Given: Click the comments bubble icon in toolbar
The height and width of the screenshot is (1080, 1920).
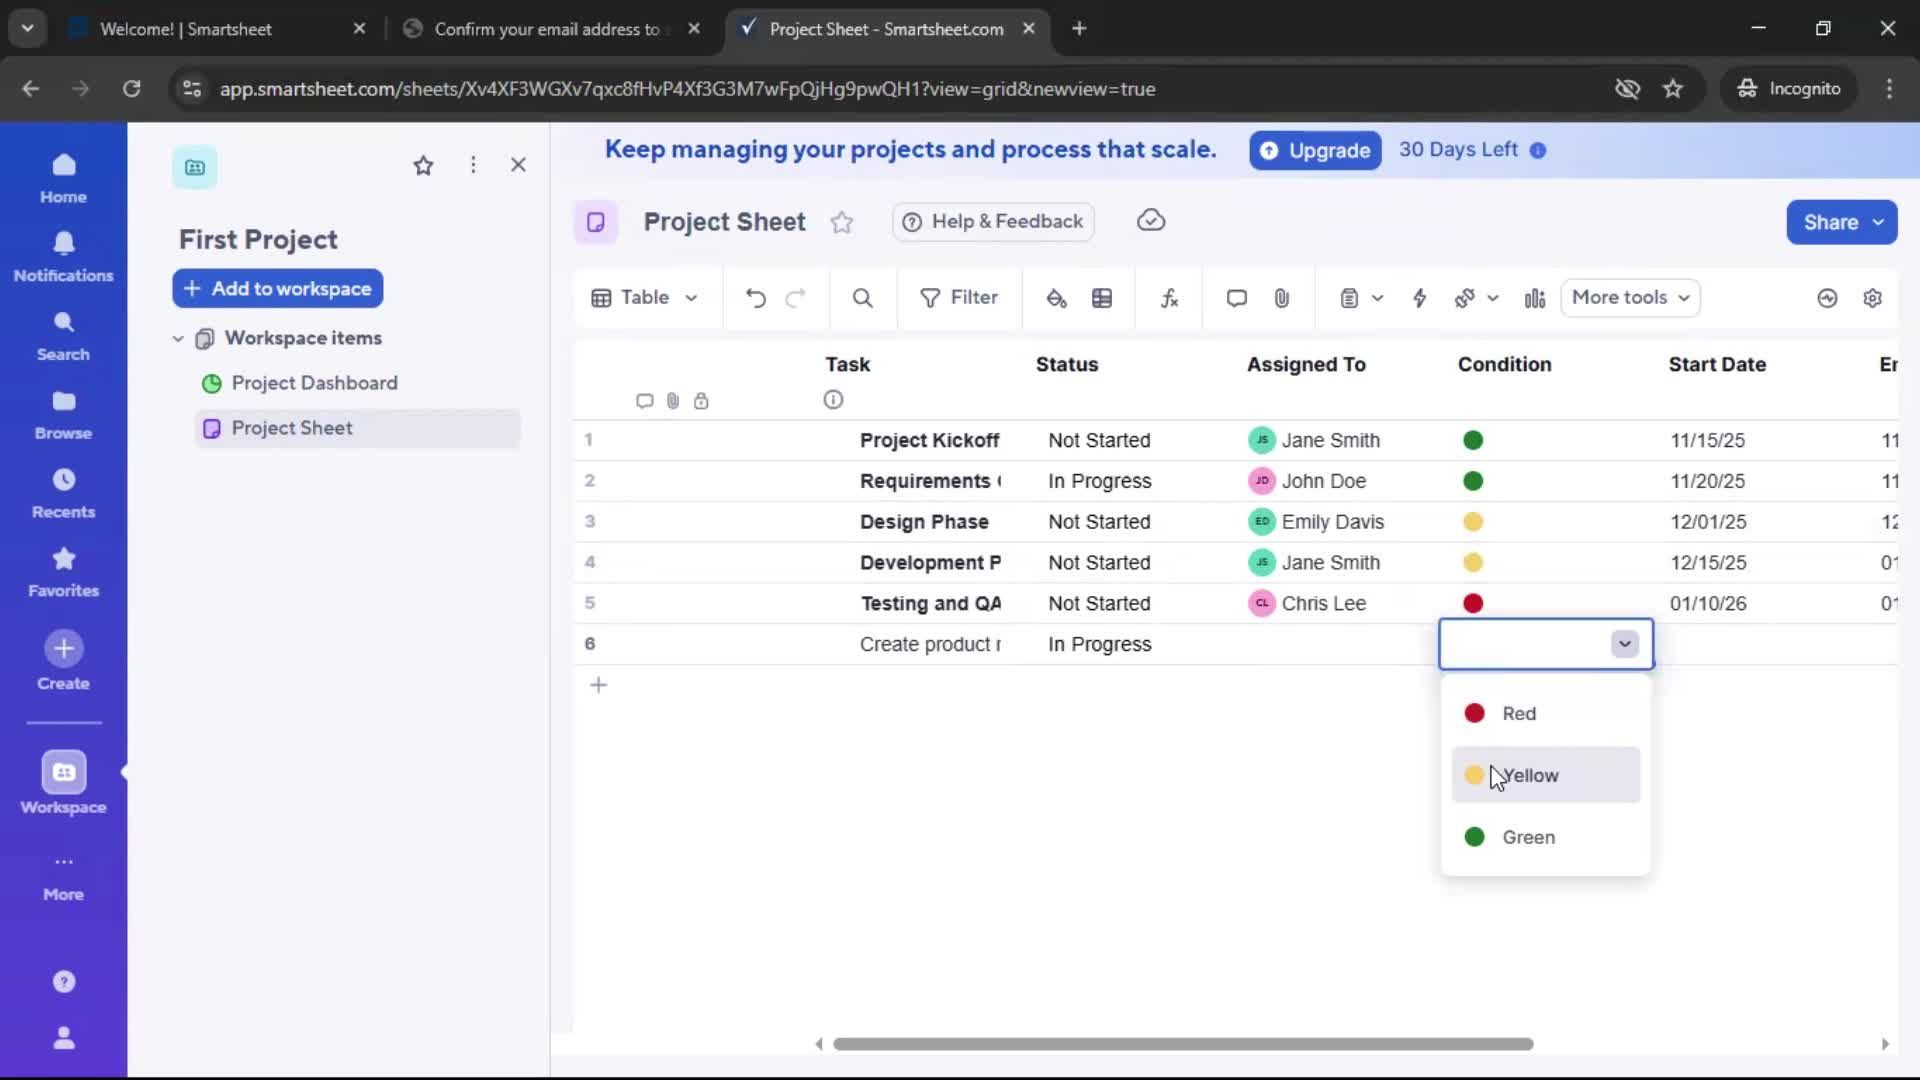Looking at the screenshot, I should [x=1236, y=298].
